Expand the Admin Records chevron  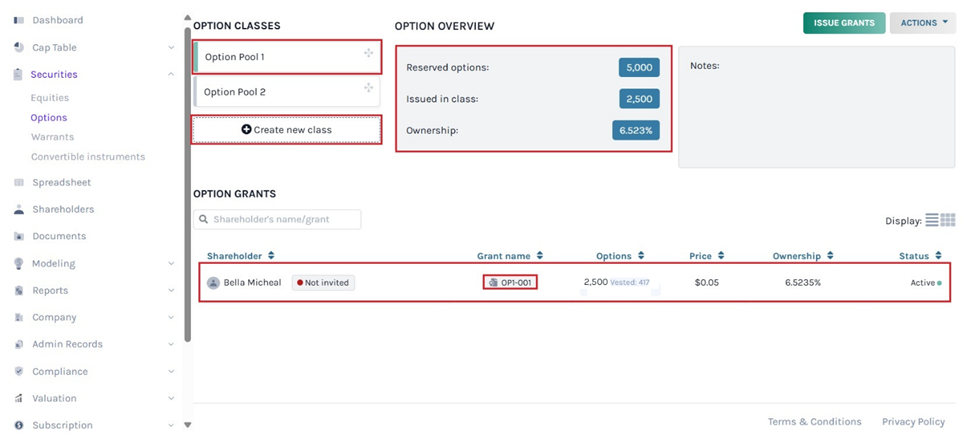click(x=172, y=344)
